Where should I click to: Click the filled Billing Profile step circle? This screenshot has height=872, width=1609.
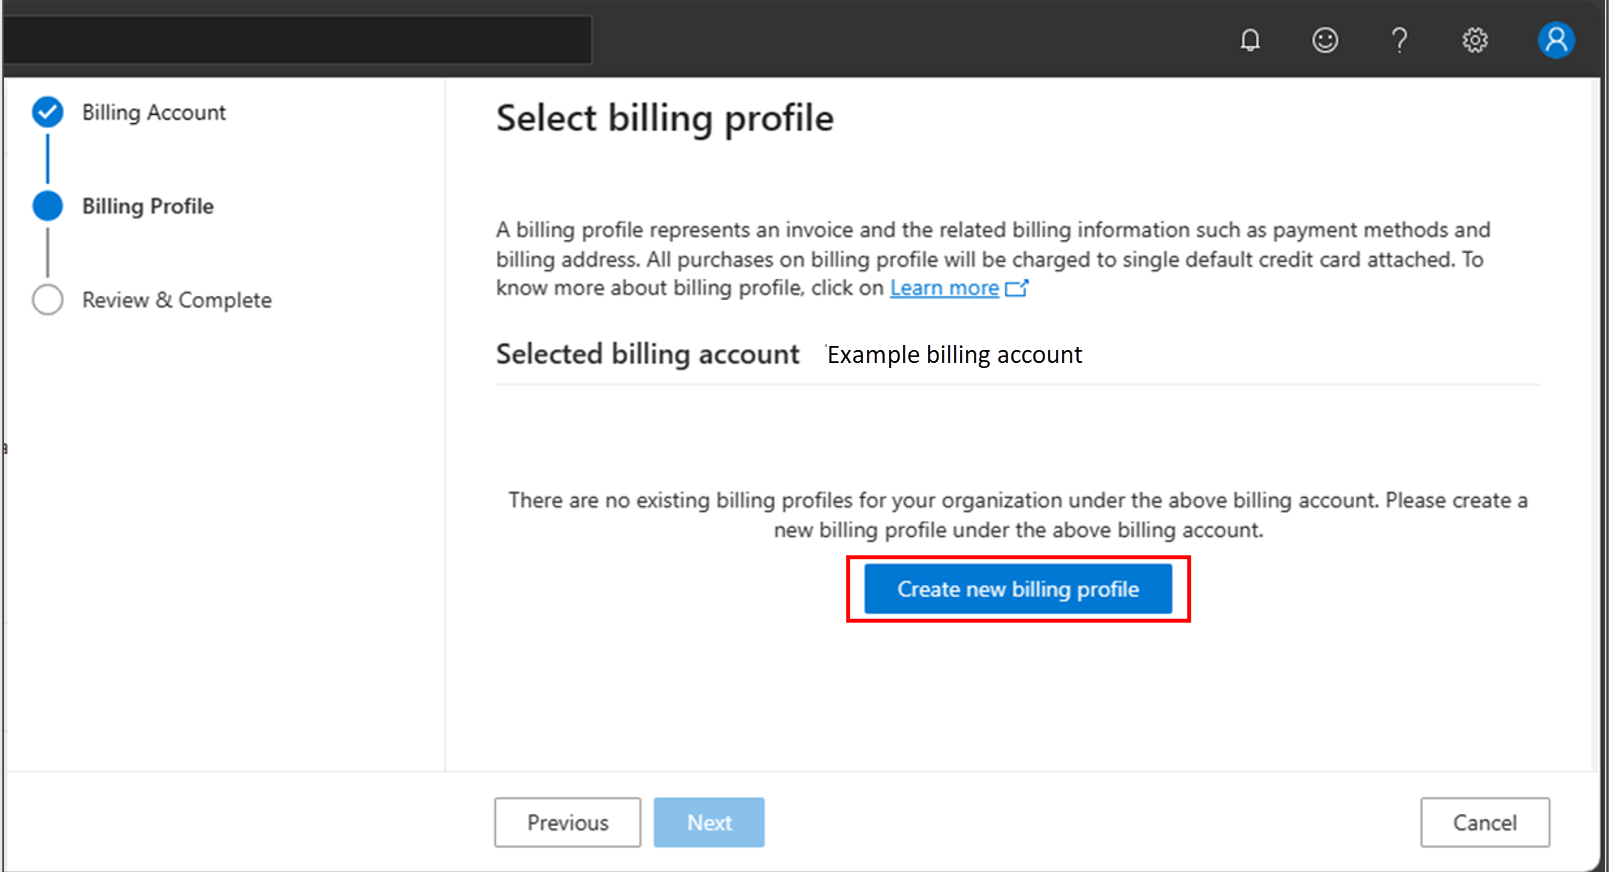coord(48,206)
